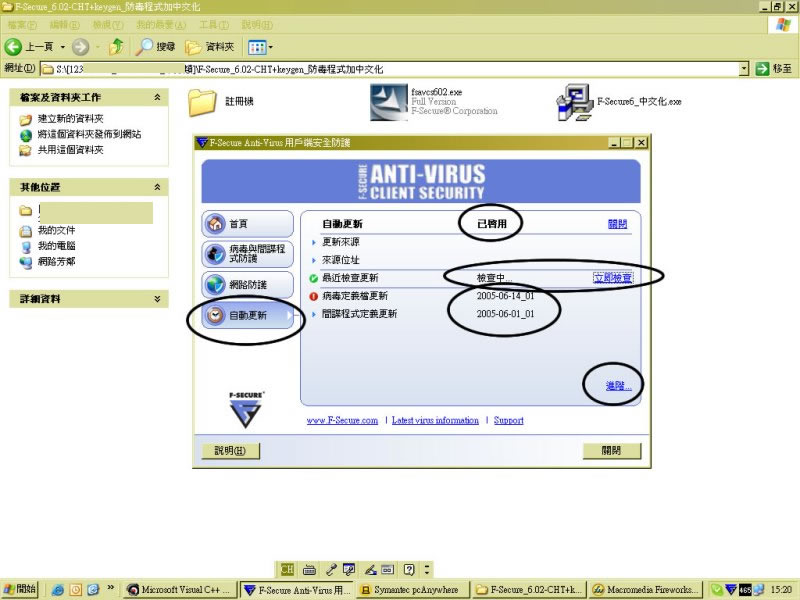The image size is (800, 600).
Task: Go up one folder level
Action: tap(117, 47)
